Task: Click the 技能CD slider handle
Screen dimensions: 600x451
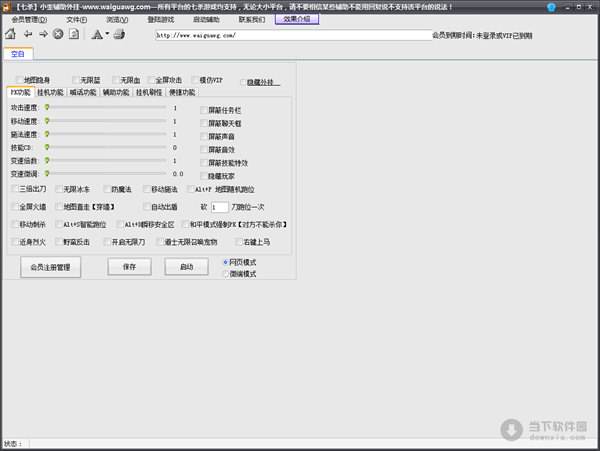Action: [x=47, y=147]
